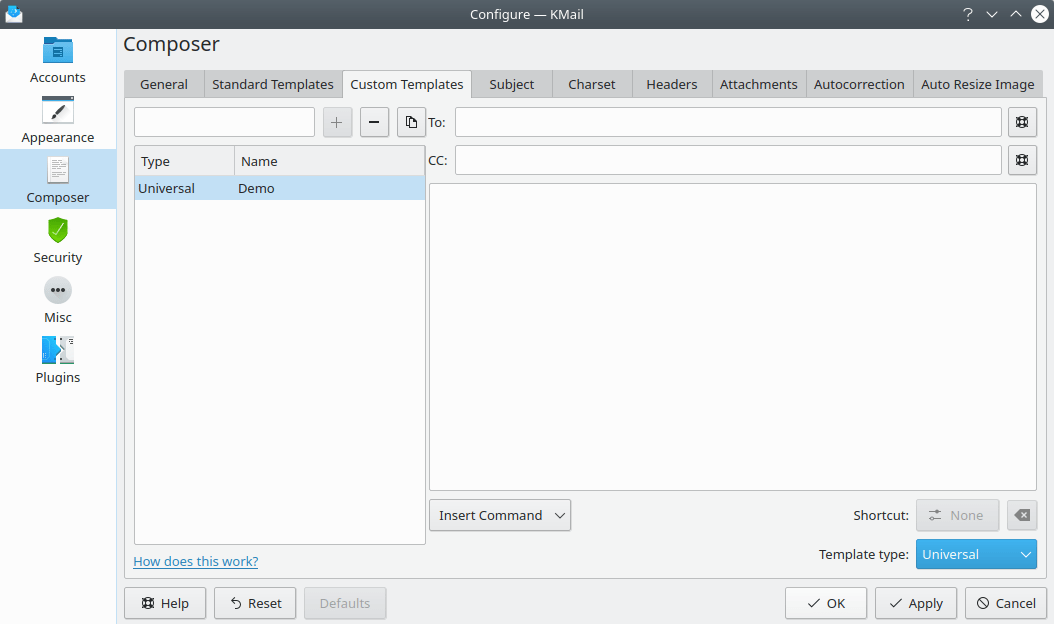Open the Appearance settings page

click(57, 120)
